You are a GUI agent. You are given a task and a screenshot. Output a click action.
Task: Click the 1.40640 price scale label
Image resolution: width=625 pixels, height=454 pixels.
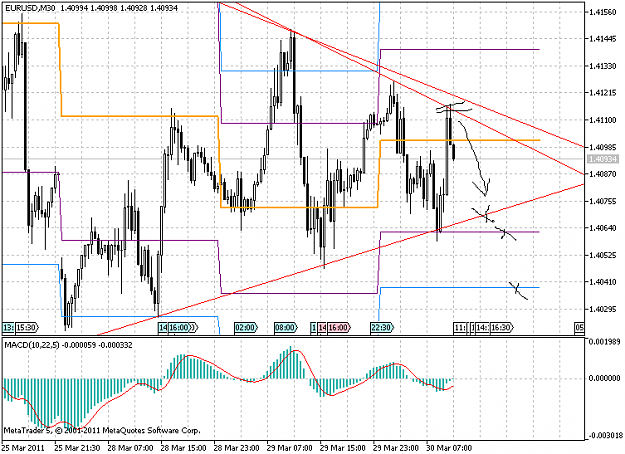603,228
